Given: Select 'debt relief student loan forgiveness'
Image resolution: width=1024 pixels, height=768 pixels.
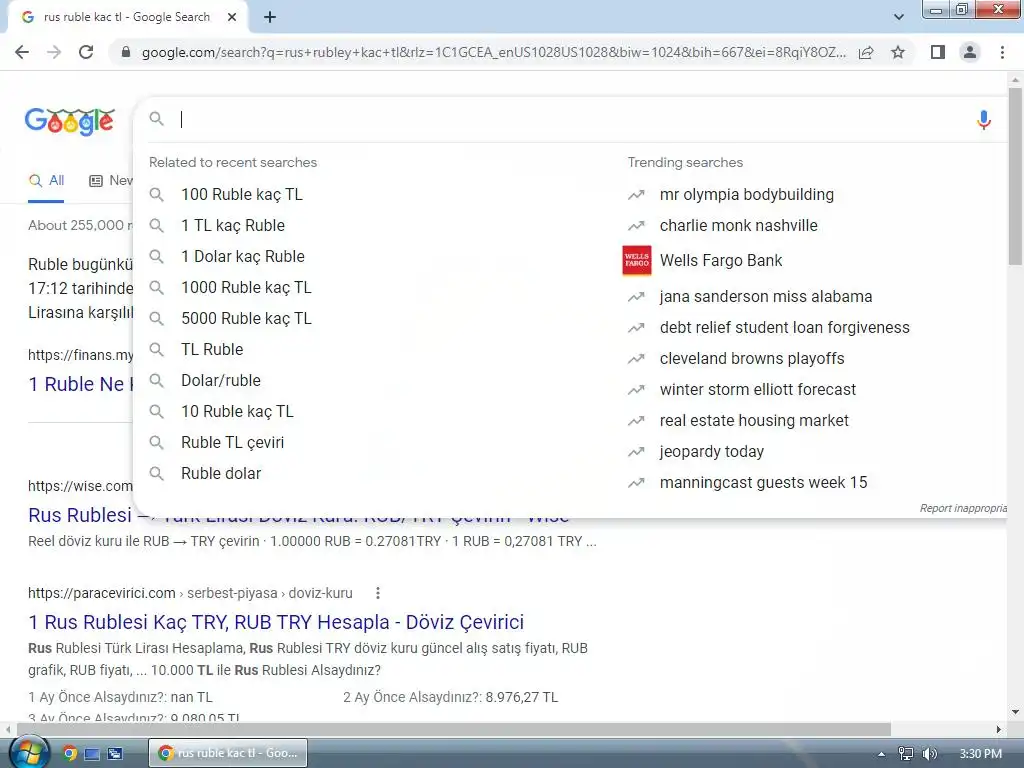Looking at the screenshot, I should point(784,328).
